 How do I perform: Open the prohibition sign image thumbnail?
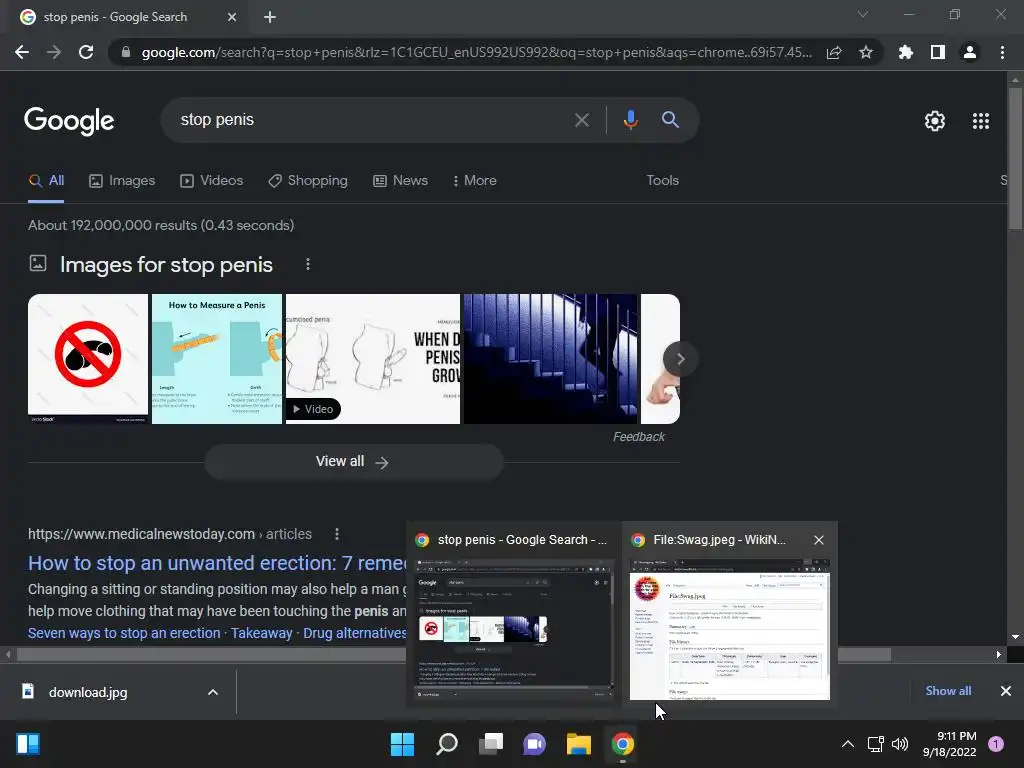pos(88,359)
